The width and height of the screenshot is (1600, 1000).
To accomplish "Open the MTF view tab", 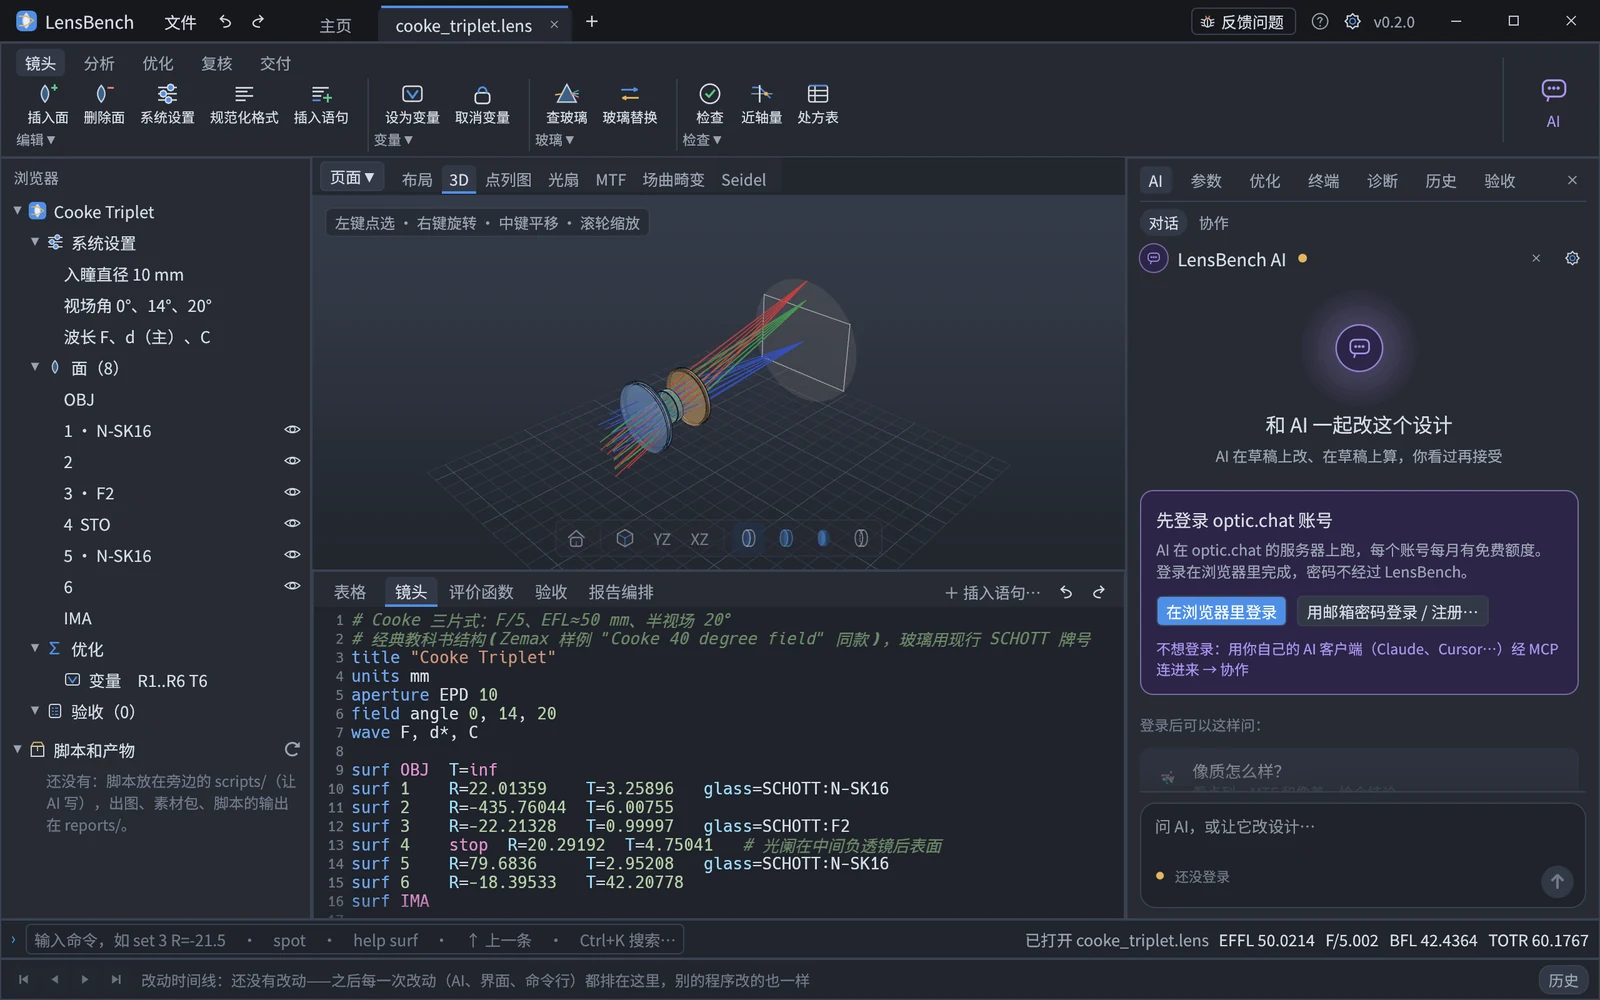I will coord(610,180).
